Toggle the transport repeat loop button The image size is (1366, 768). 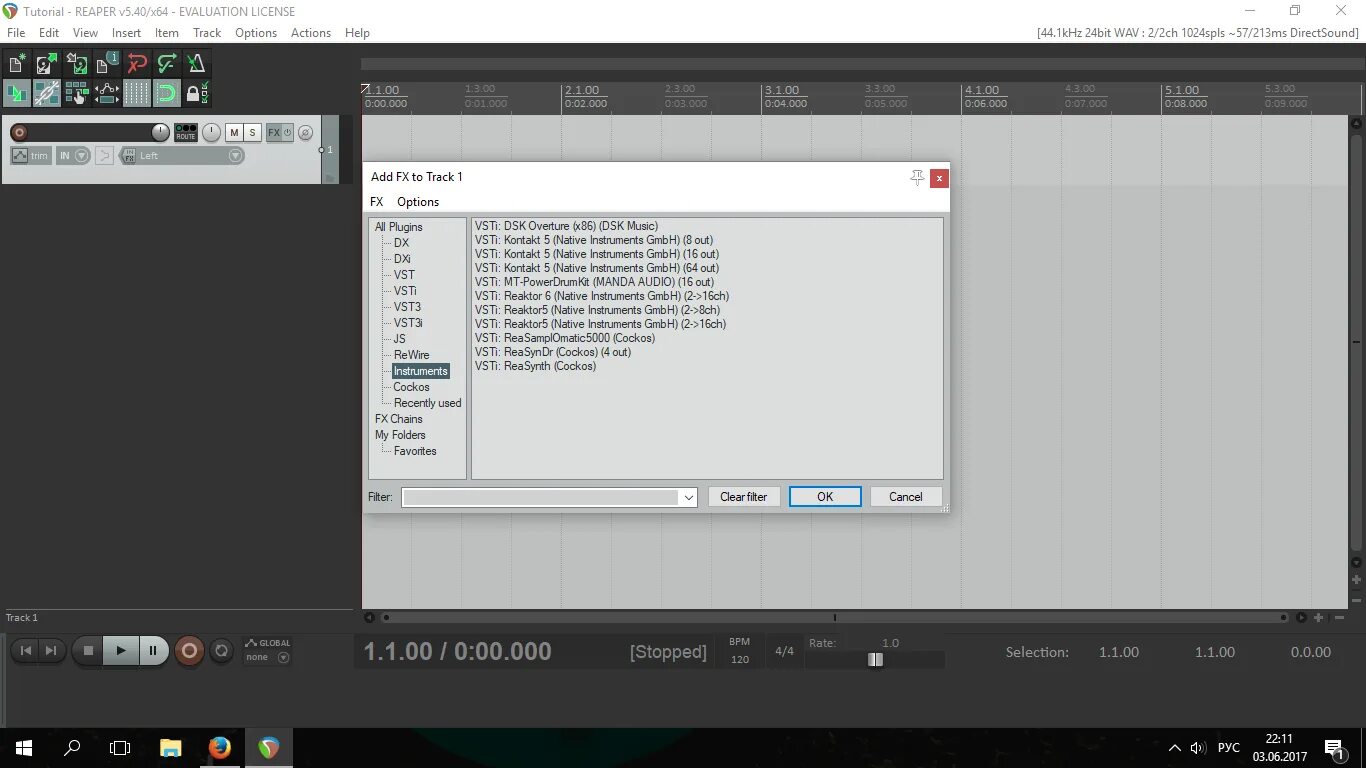222,650
